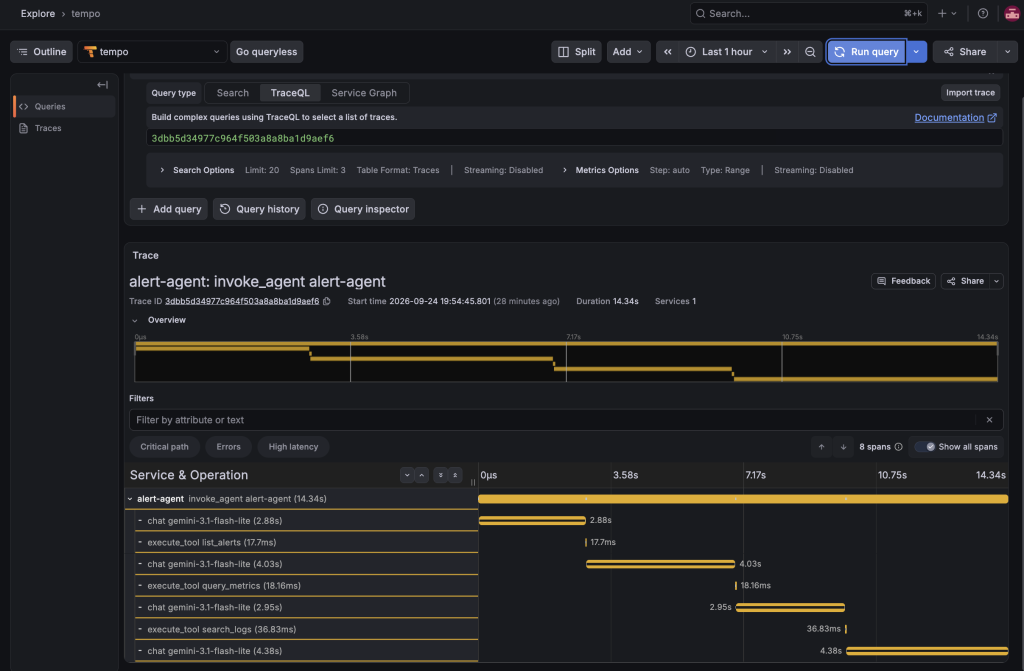The image size is (1024, 671).
Task: Switch to Service Graph tab
Action: [364, 93]
